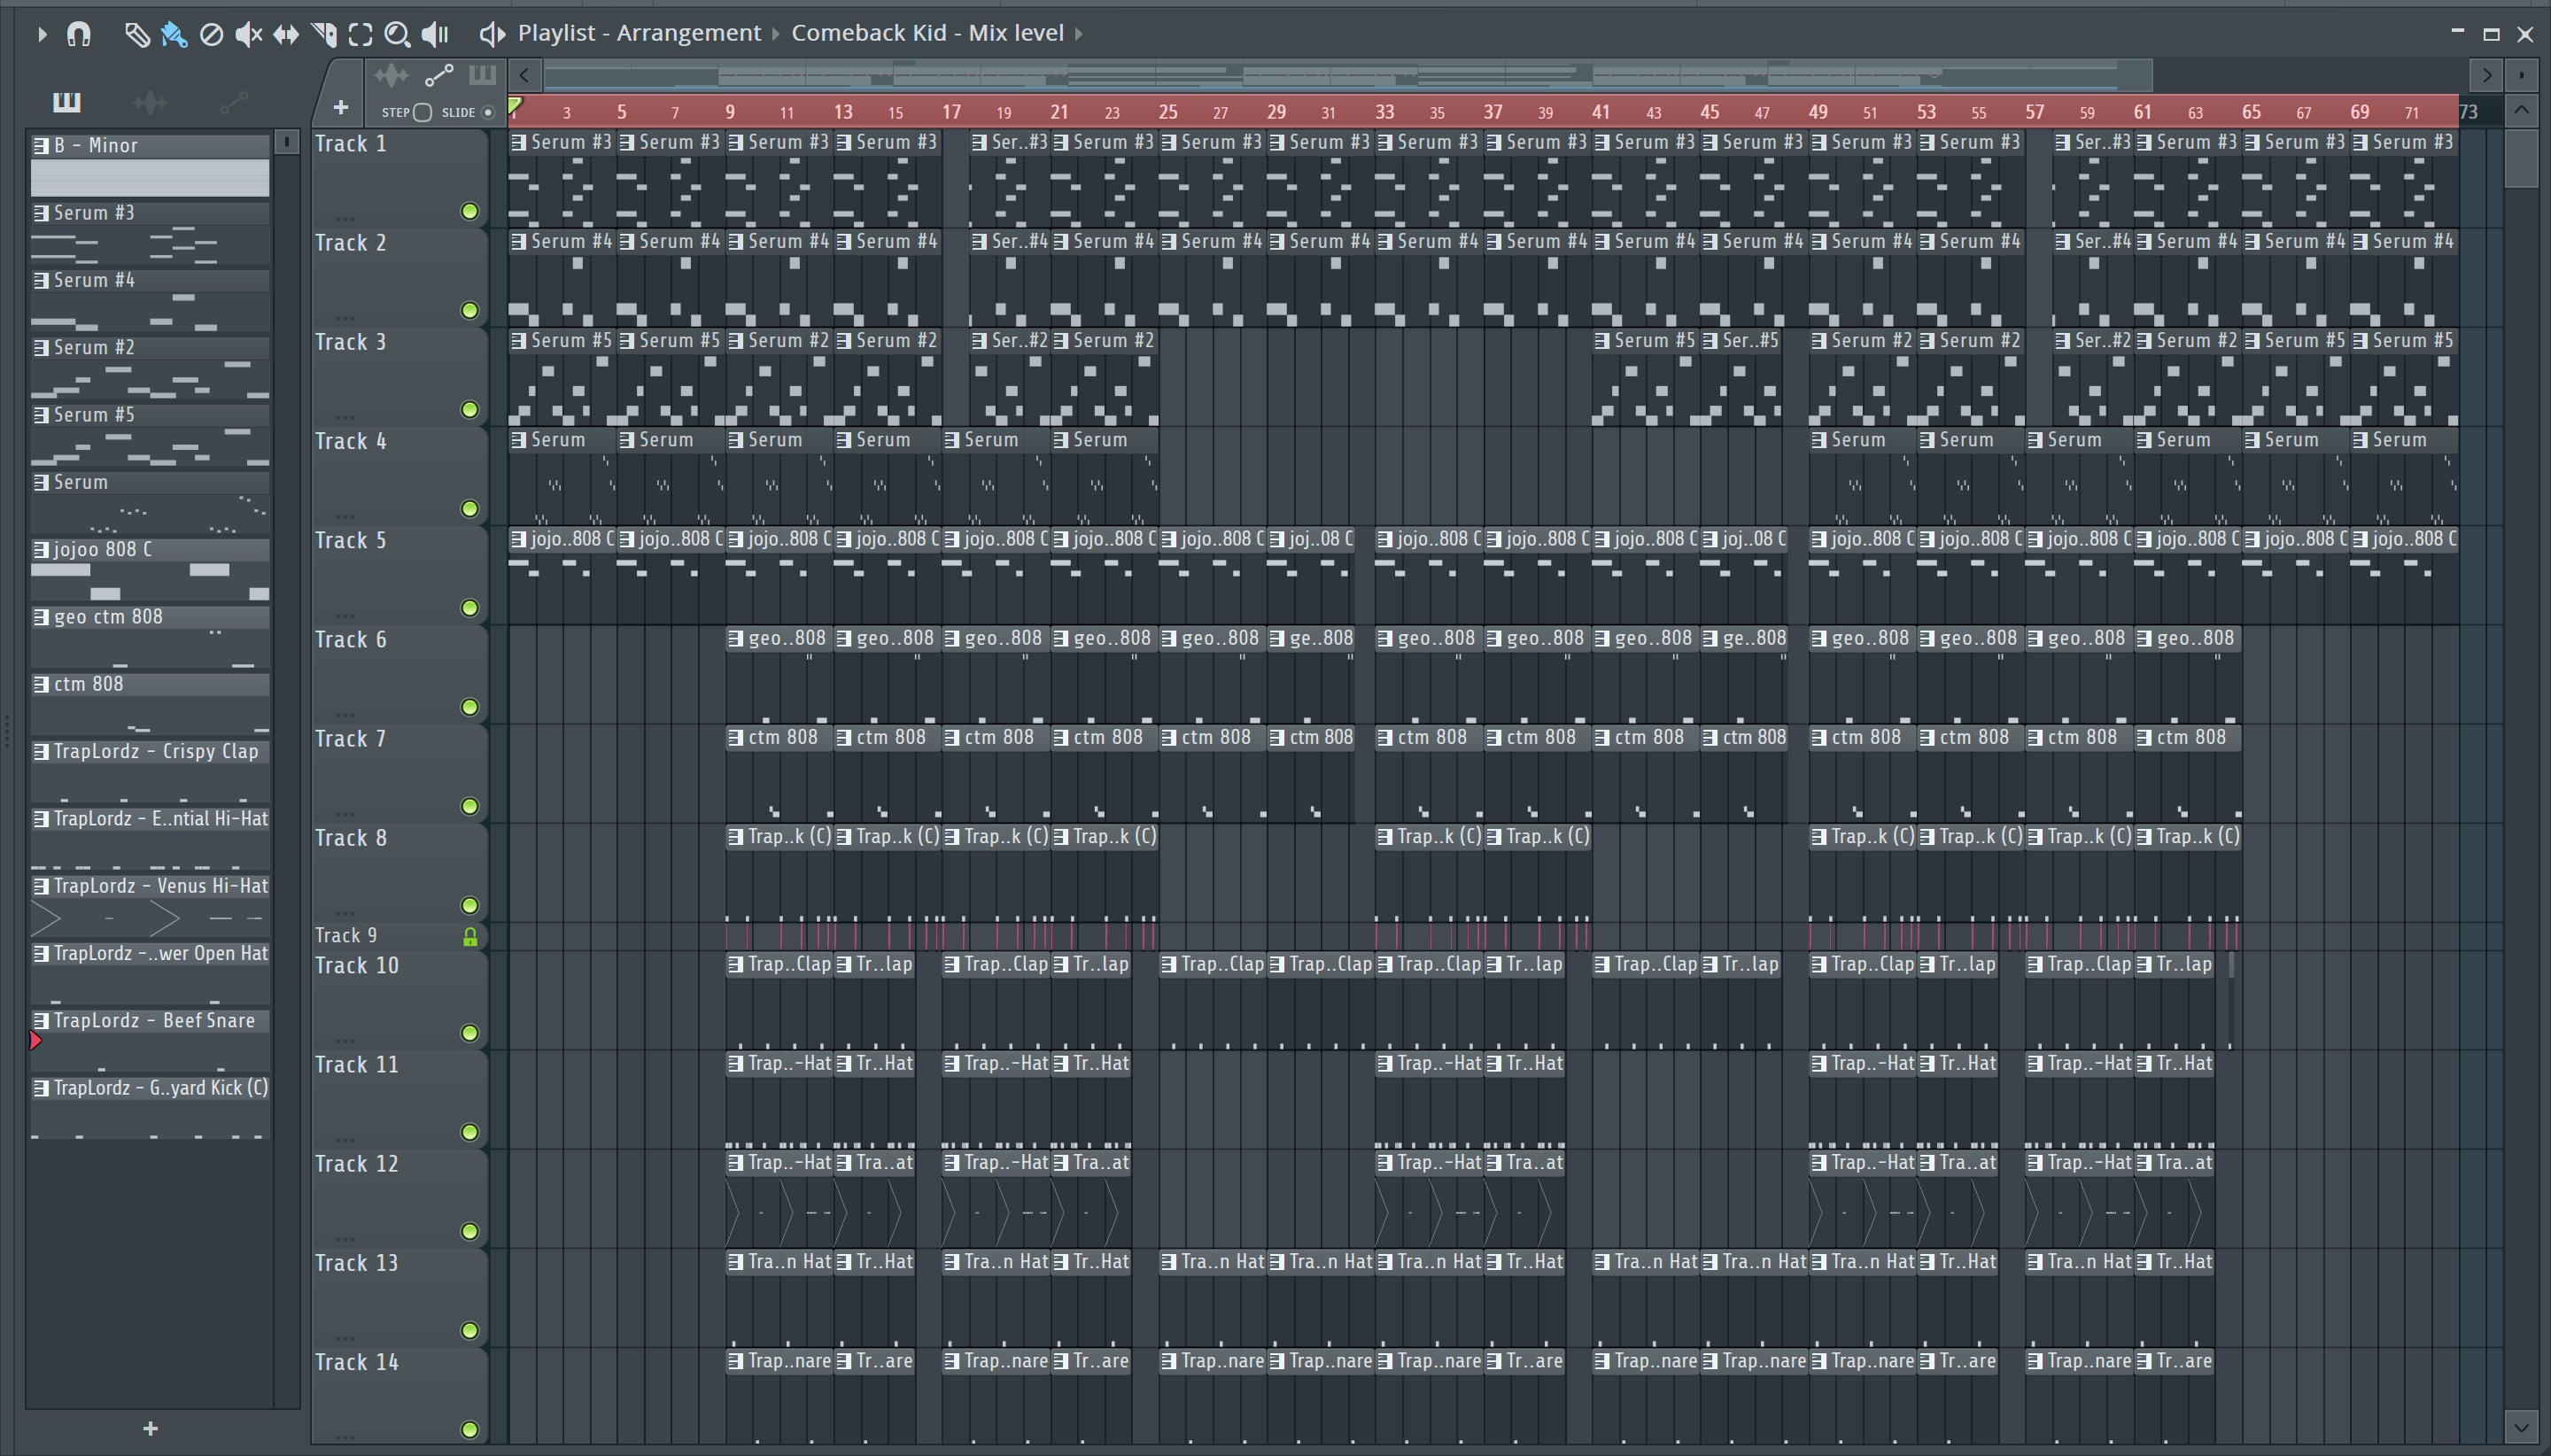Mute Track 8 via its green LED
This screenshot has width=2551, height=1456.
coord(469,905)
